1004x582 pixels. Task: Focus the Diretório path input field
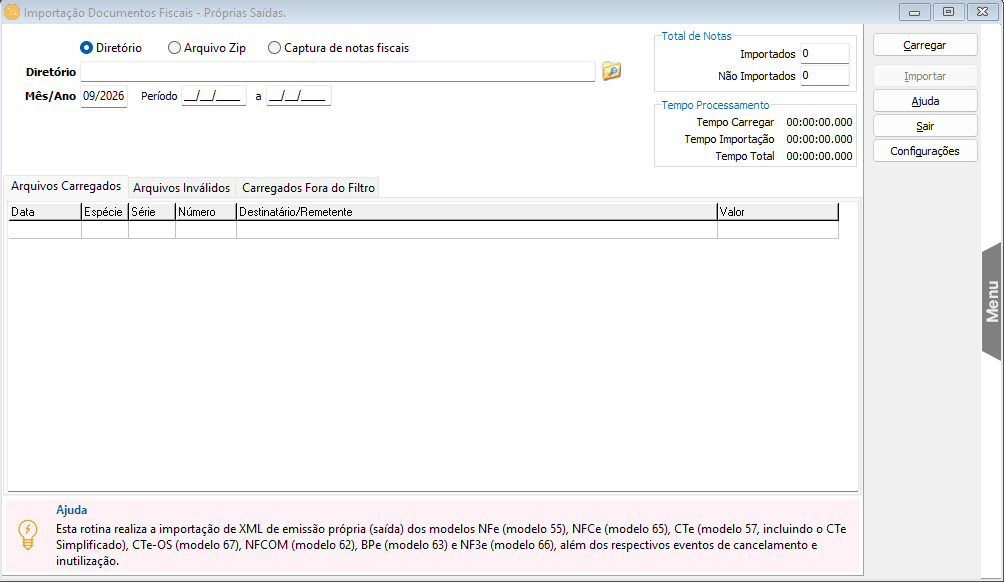[337, 72]
